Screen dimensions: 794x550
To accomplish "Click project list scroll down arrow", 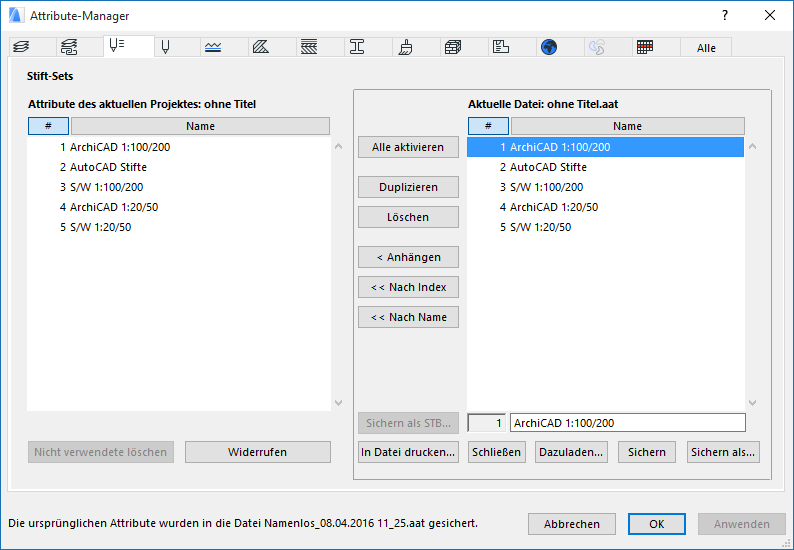I will coord(339,403).
